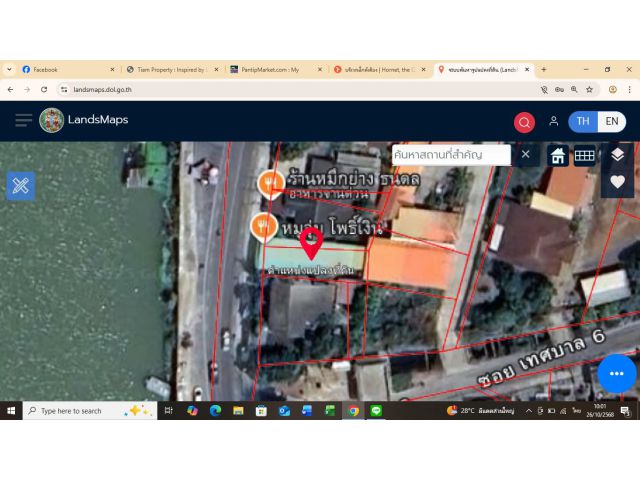The height and width of the screenshot is (480, 640).
Task: Click the taskbar clock and date
Action: (600, 411)
